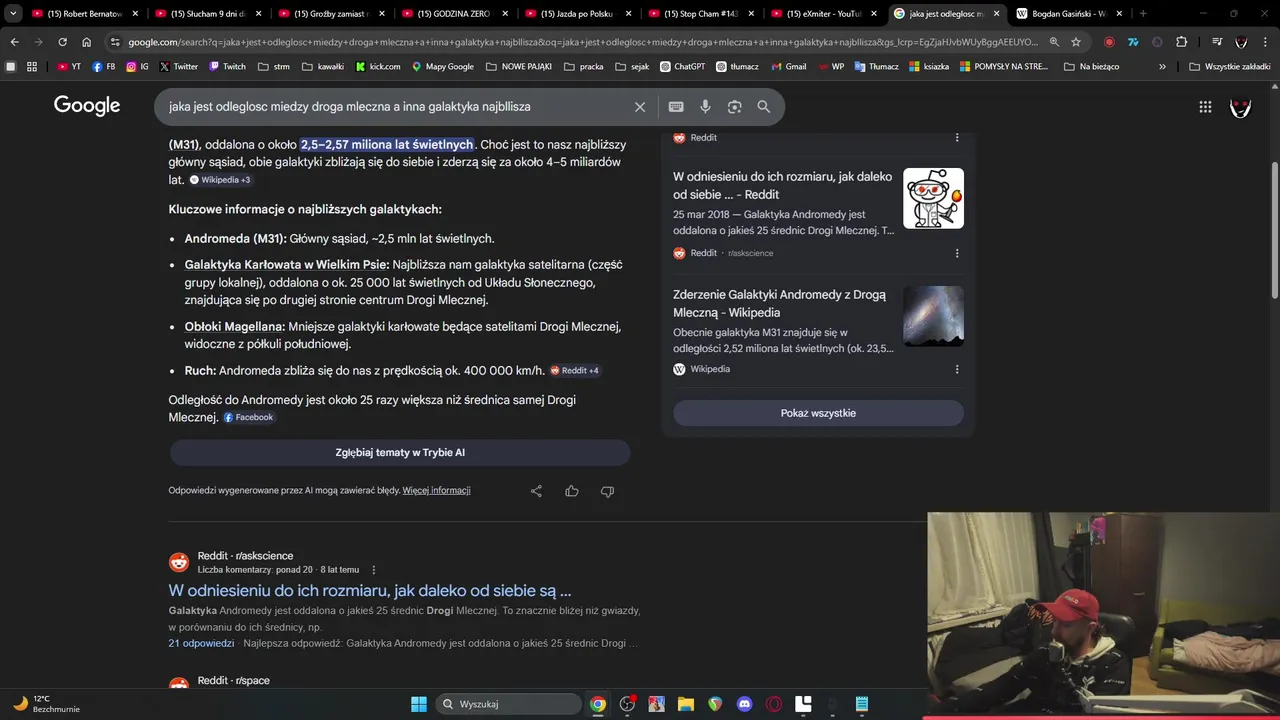Screen dimensions: 1280x720
Task: Click the Pokaż wszystkie sources button
Action: (818, 413)
